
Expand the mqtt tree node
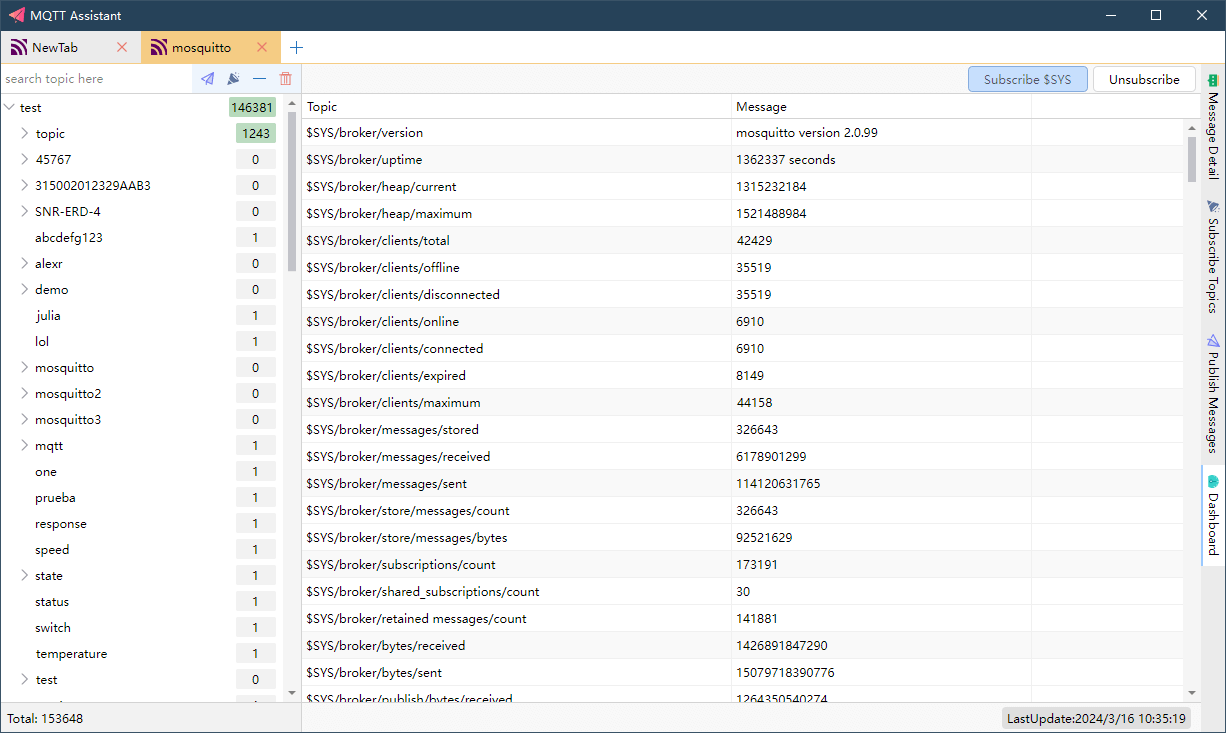pos(25,445)
